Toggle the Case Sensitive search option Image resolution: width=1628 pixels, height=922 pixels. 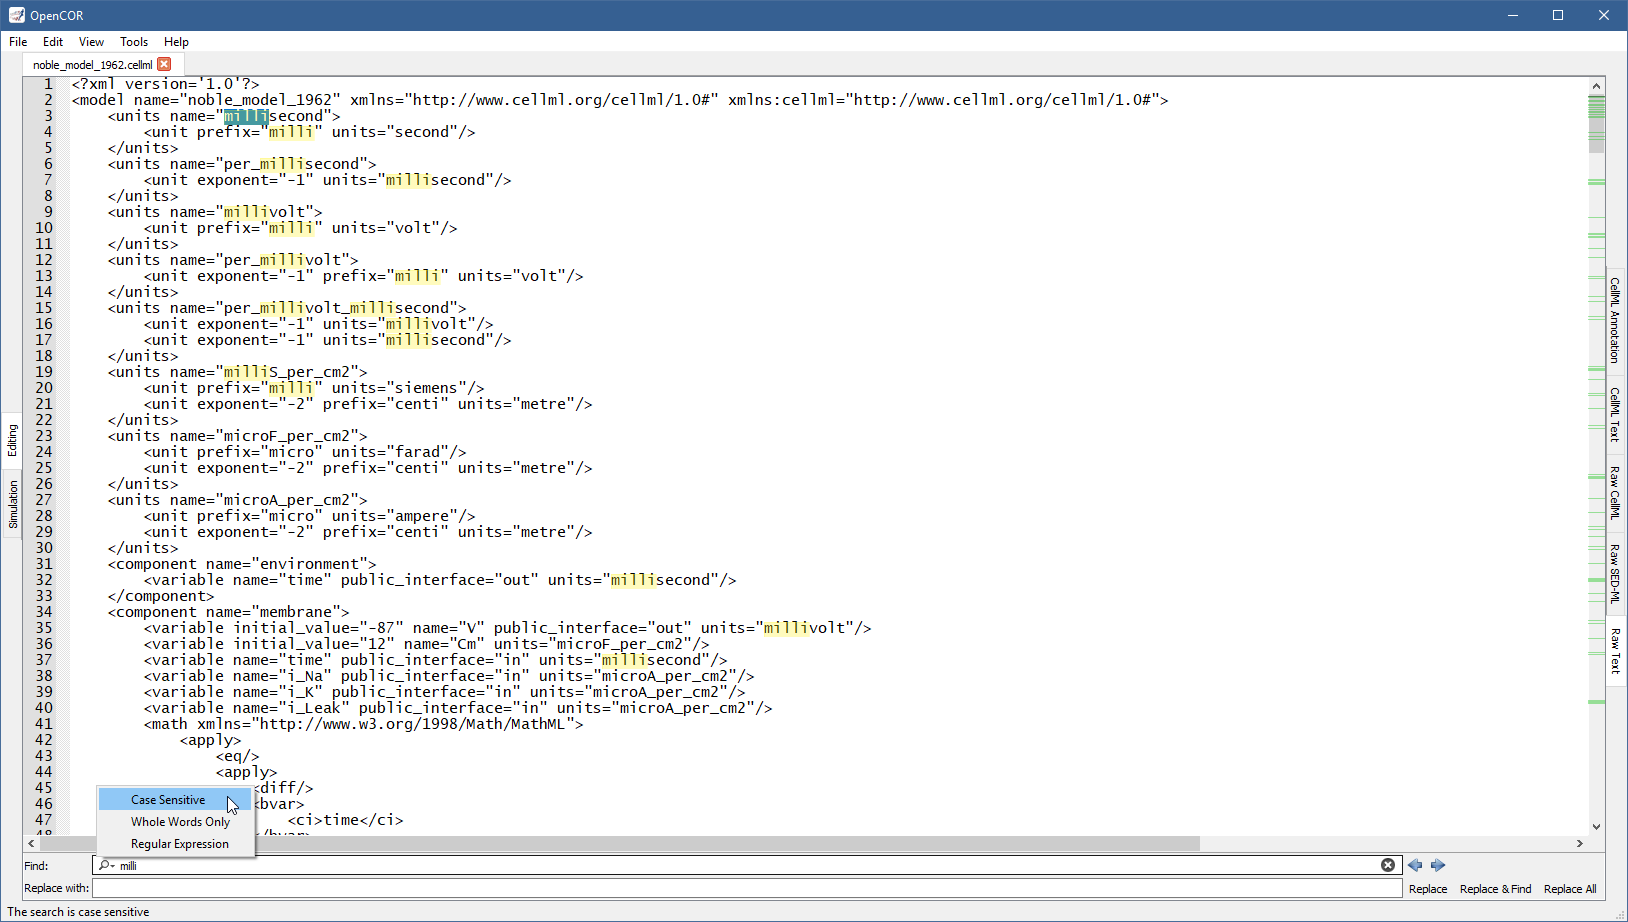(x=168, y=800)
